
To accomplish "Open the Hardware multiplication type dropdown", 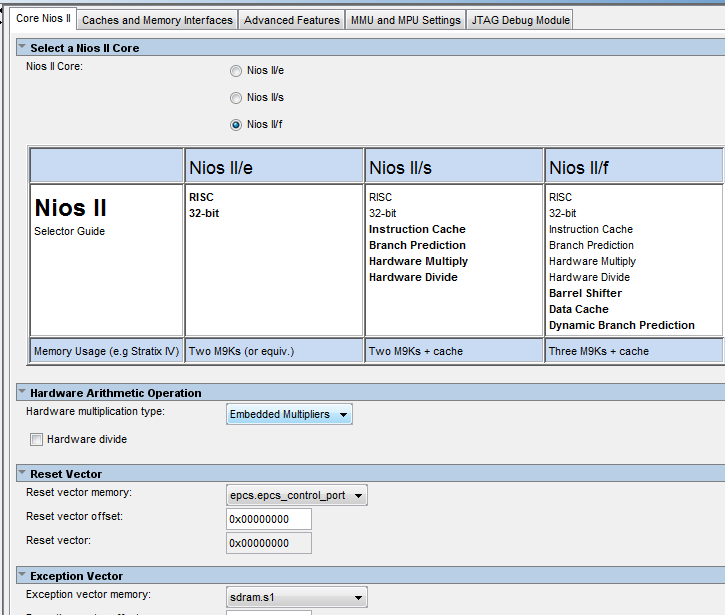I will [289, 414].
